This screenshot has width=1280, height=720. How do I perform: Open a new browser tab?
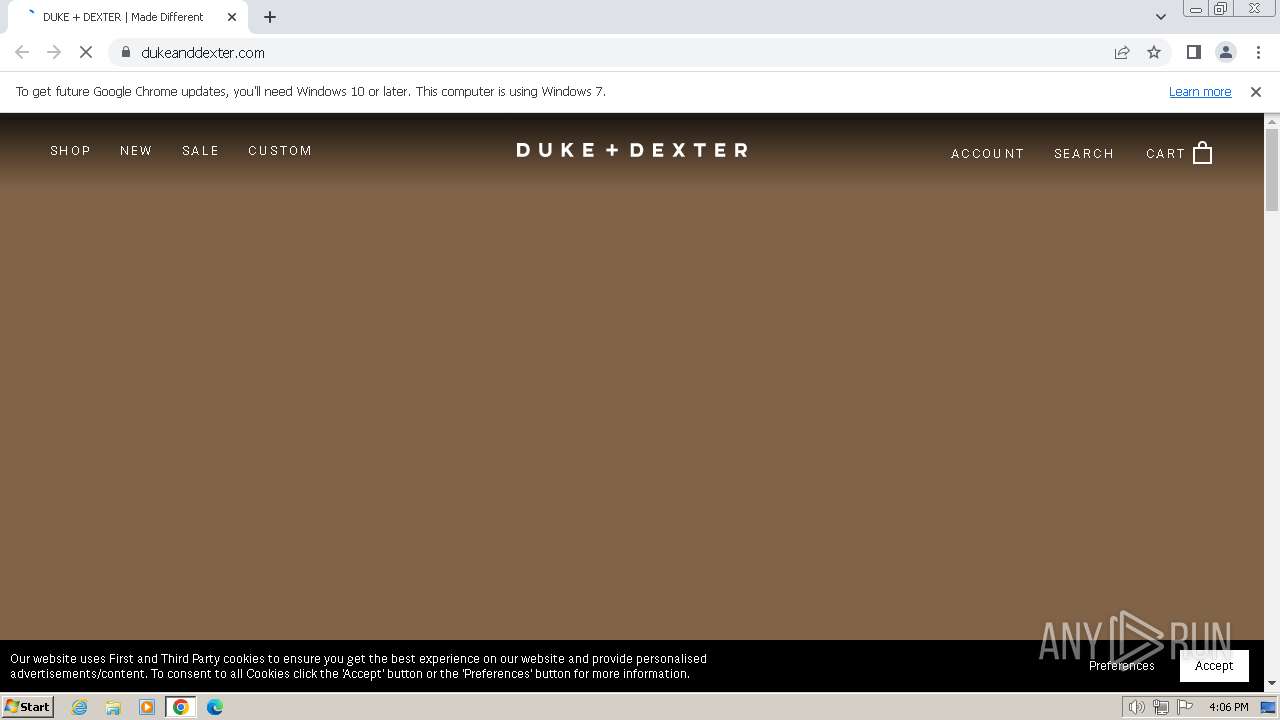(270, 17)
